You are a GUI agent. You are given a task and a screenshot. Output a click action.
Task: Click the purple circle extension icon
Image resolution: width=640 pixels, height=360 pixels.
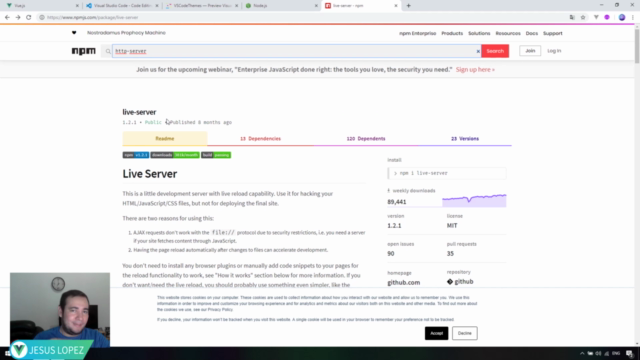pyautogui.click(x=607, y=17)
